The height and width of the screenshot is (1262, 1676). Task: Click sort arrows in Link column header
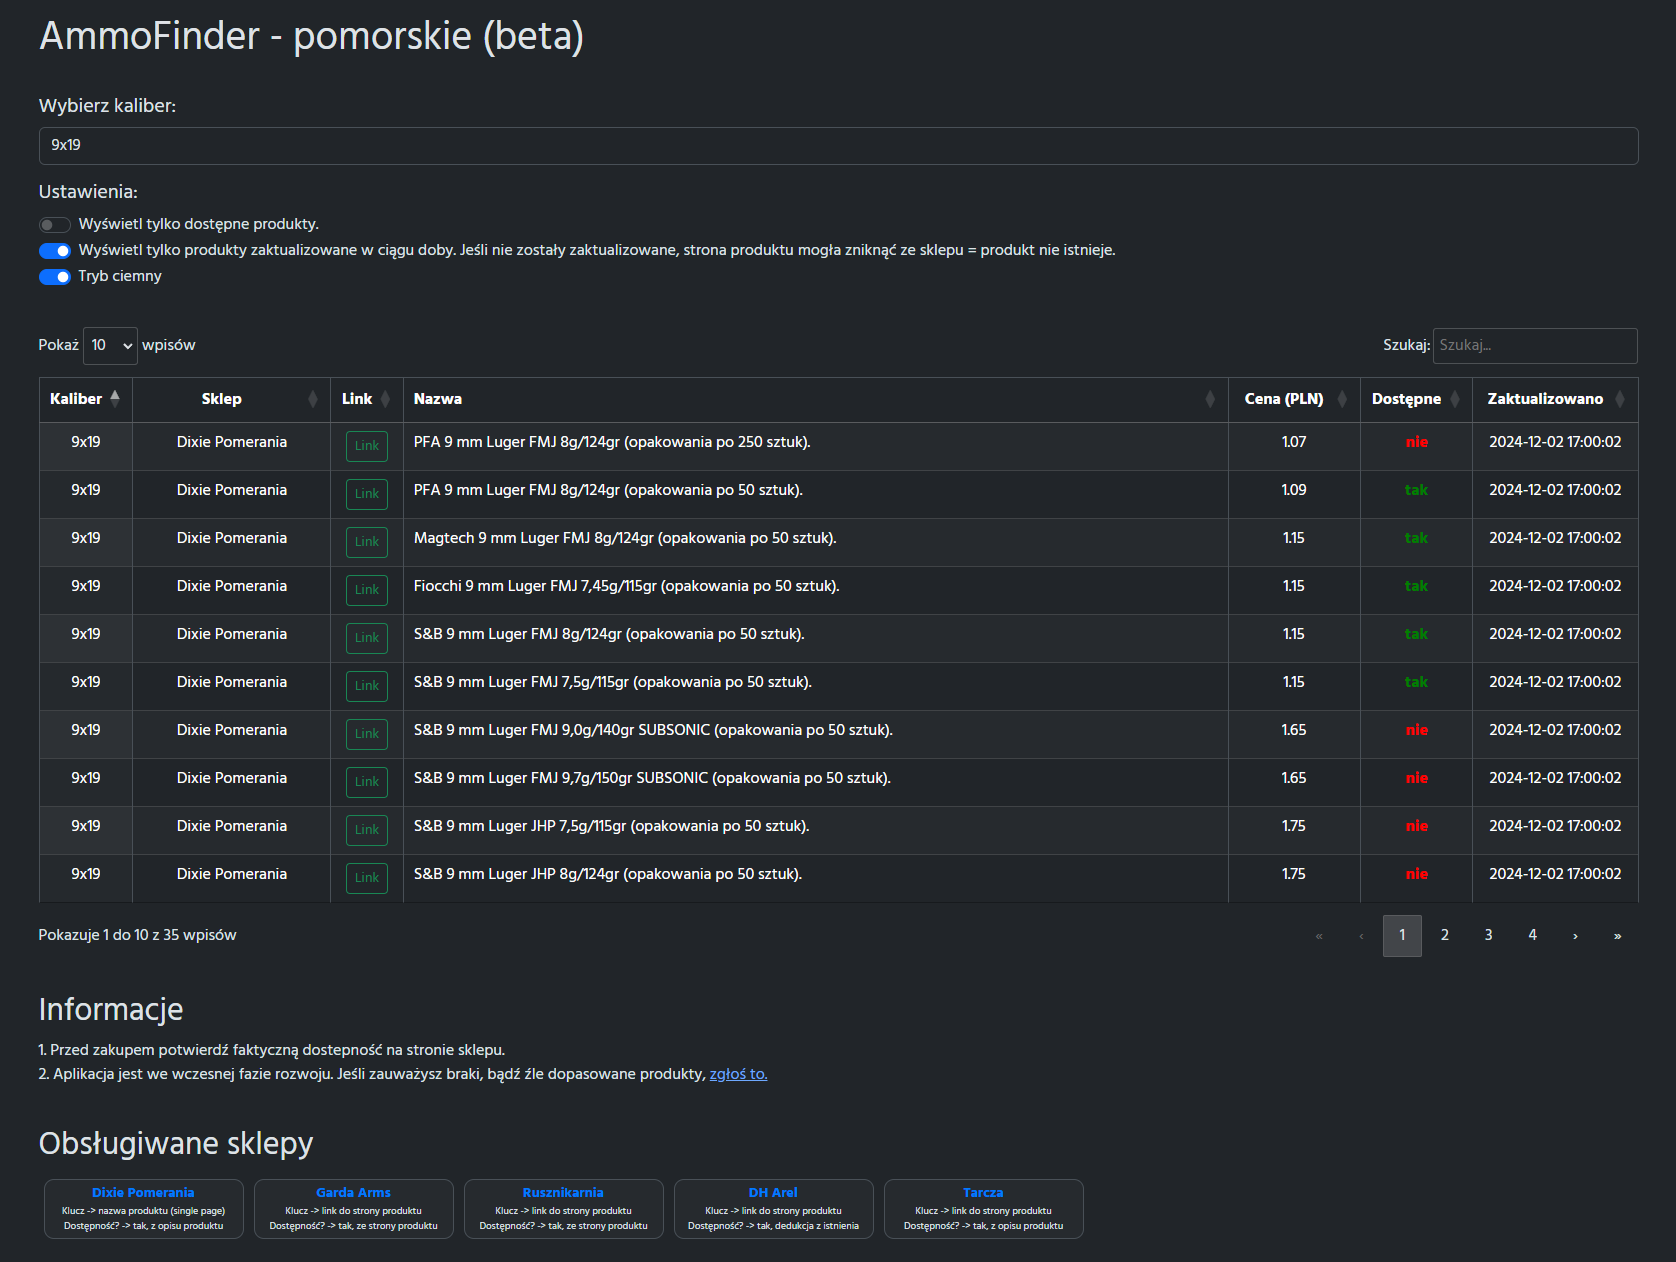385,399
